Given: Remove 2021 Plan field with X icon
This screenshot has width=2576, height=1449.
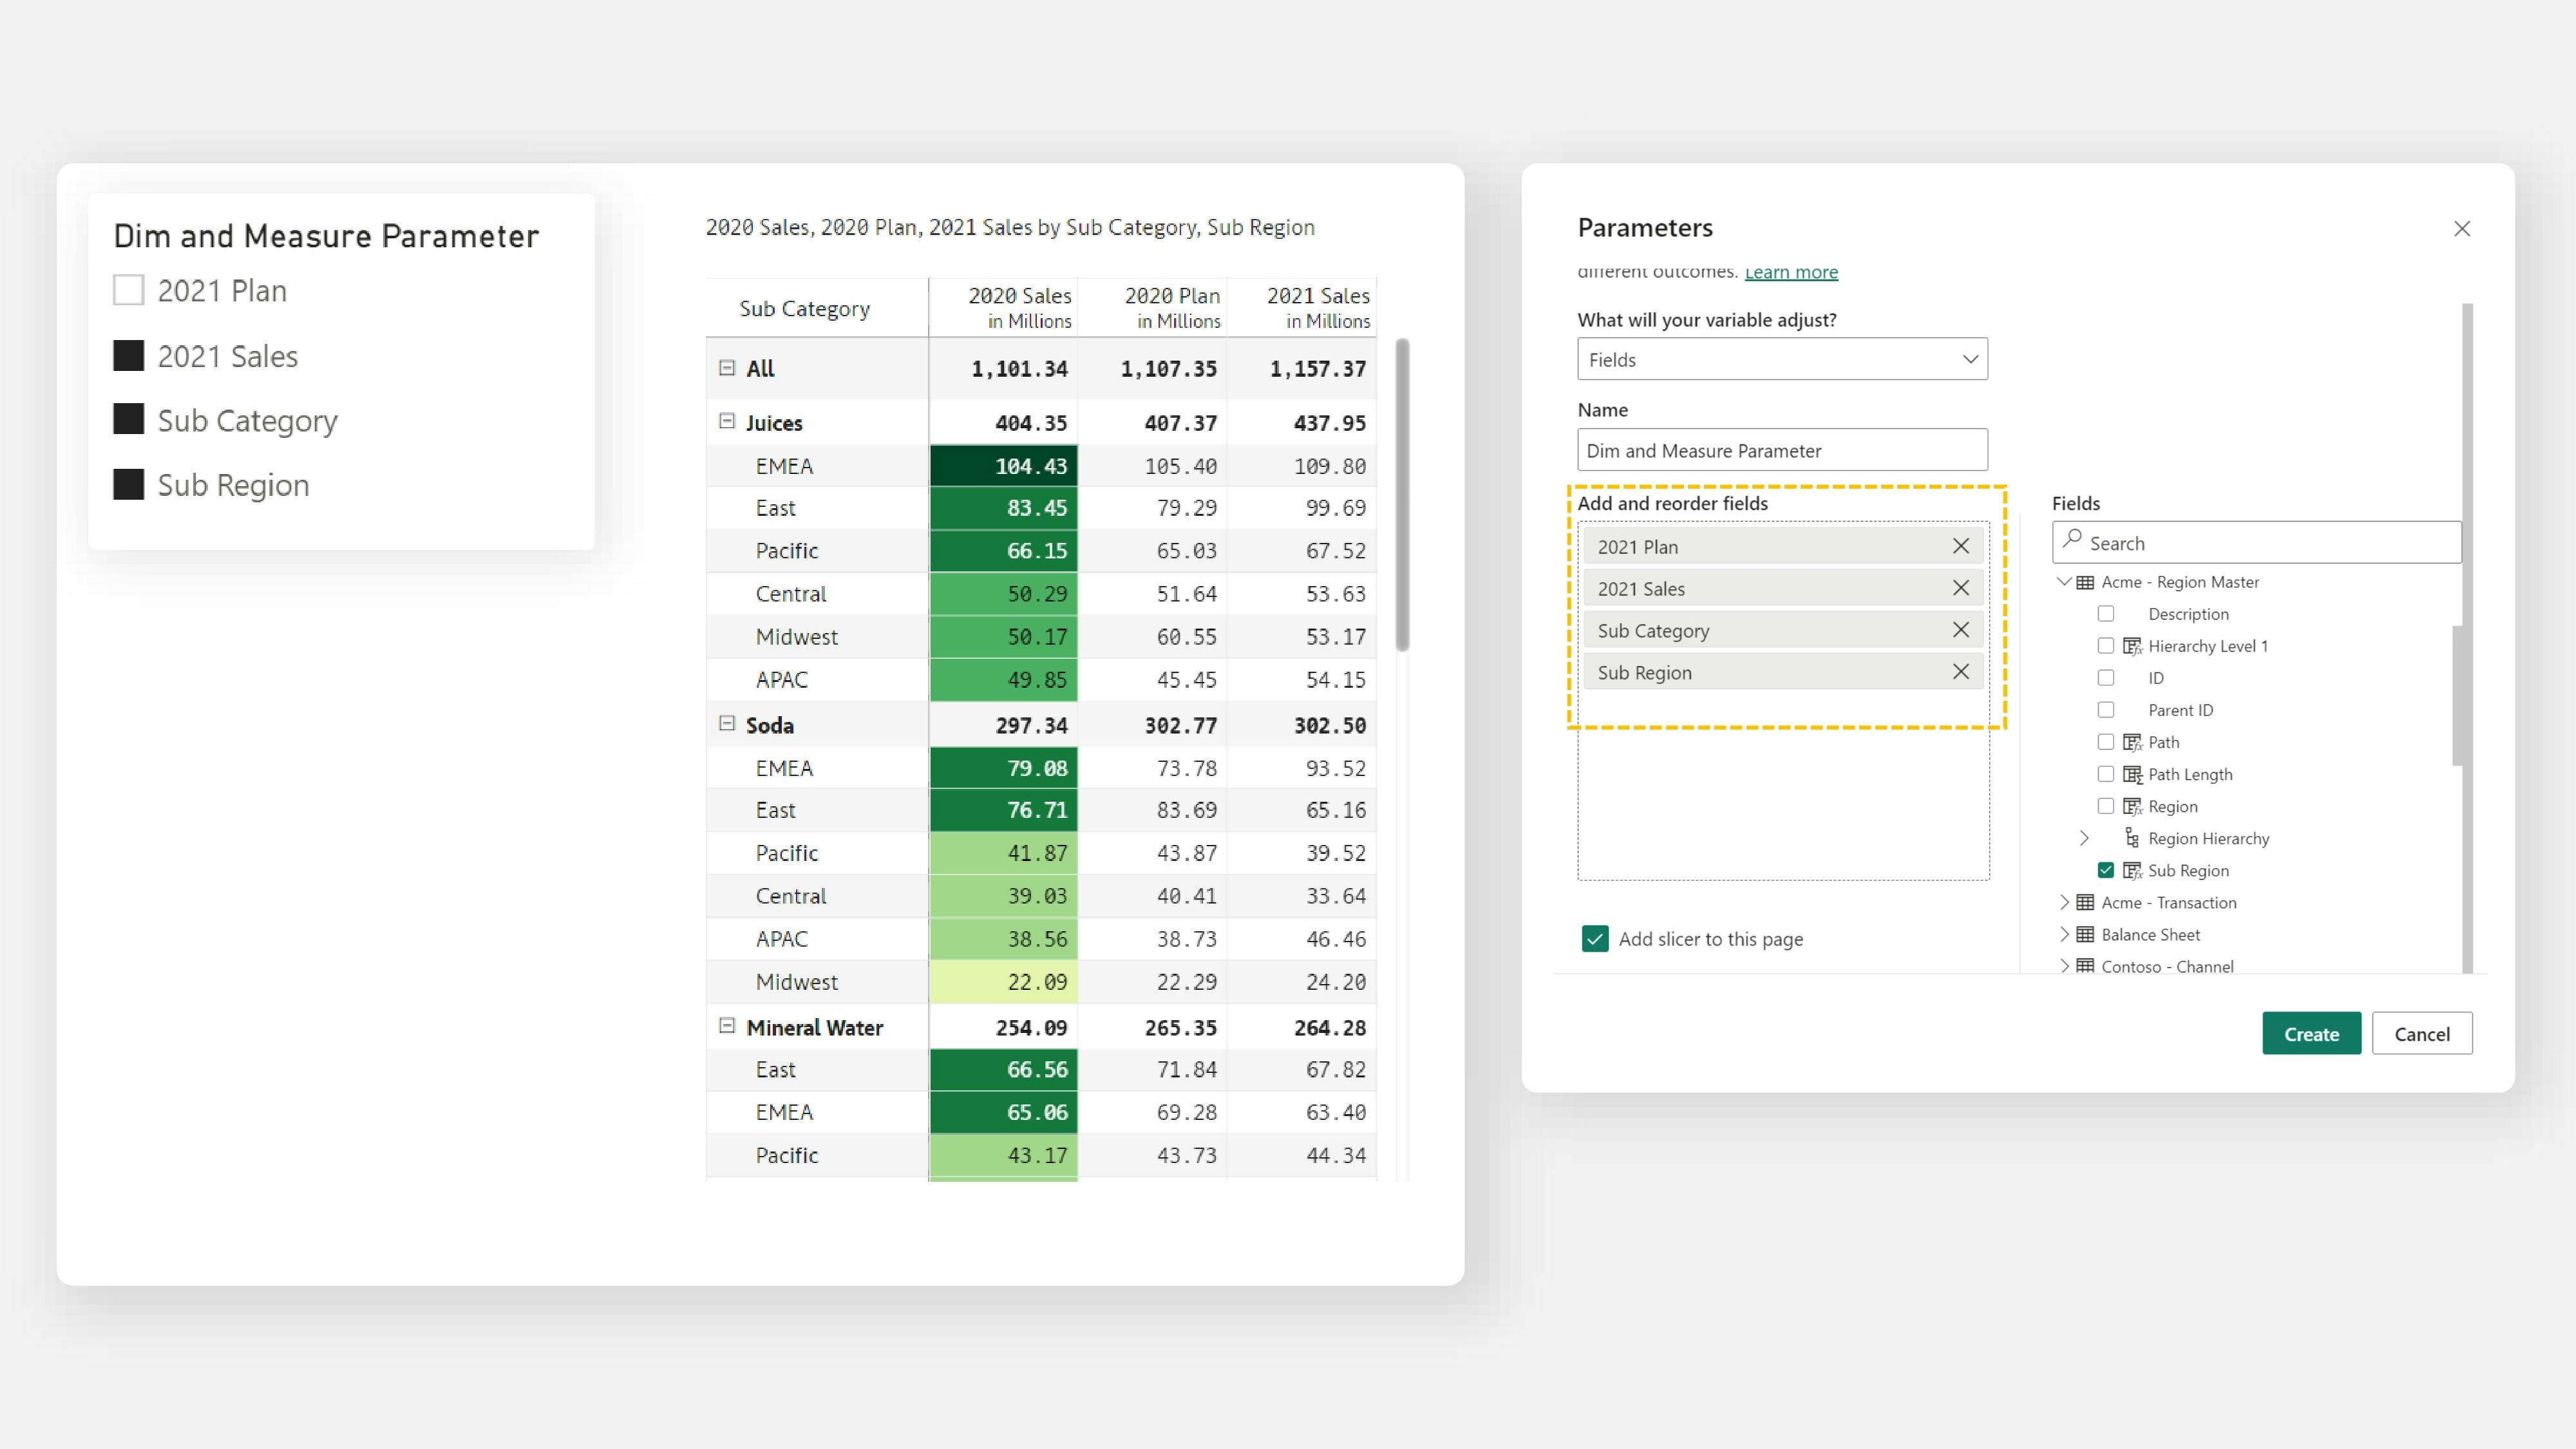Looking at the screenshot, I should coord(1960,546).
